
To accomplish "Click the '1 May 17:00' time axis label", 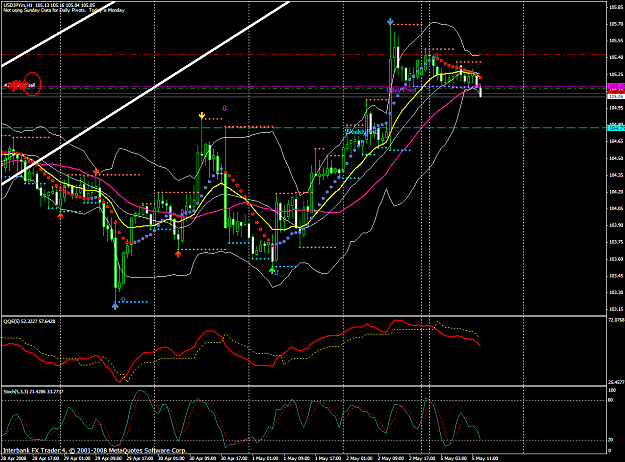I will point(328,458).
